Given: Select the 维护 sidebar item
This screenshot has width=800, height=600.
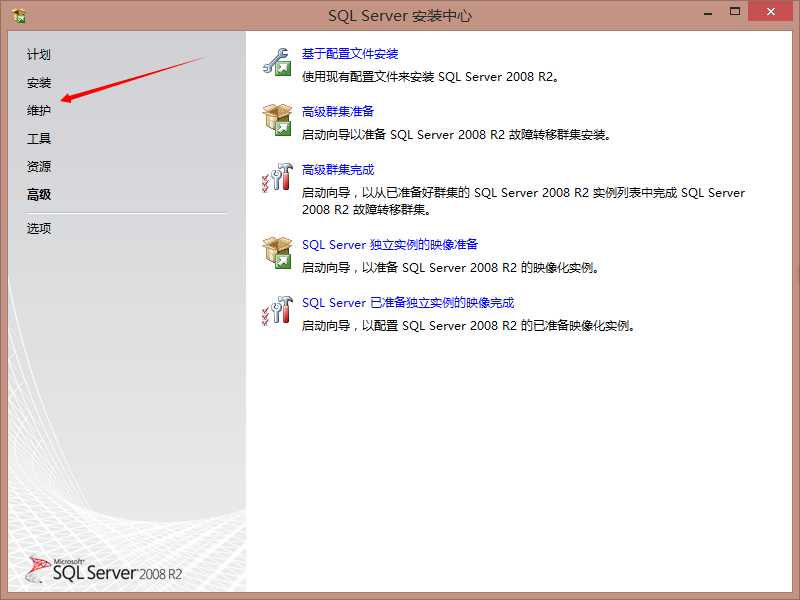Looking at the screenshot, I should 39,110.
